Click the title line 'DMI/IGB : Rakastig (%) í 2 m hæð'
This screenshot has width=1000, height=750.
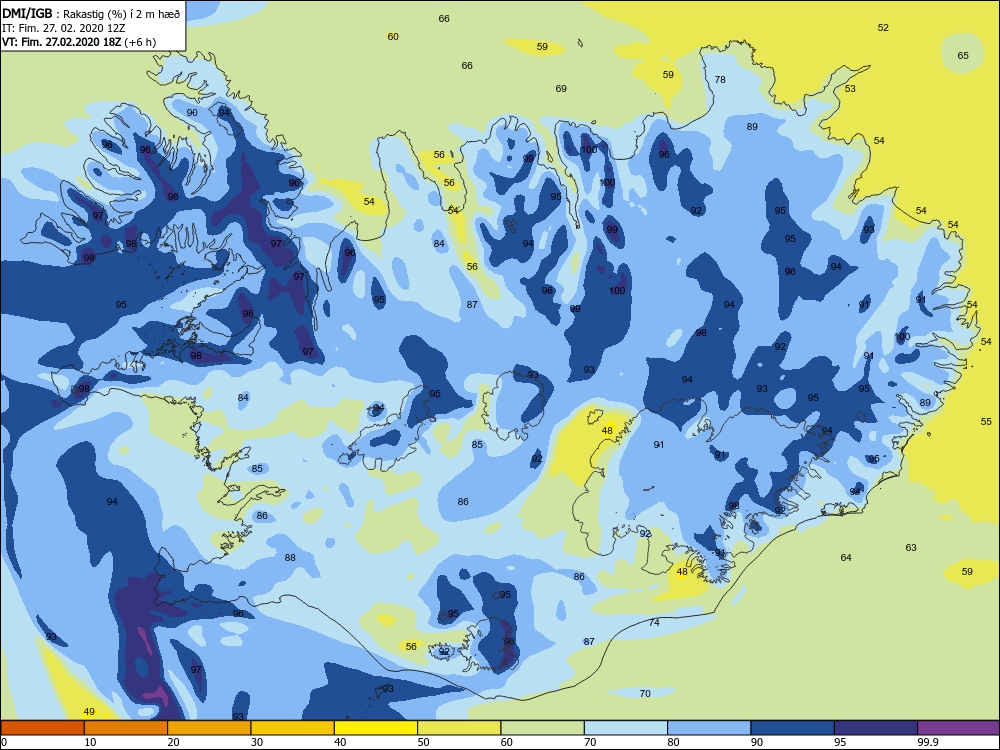coord(91,14)
